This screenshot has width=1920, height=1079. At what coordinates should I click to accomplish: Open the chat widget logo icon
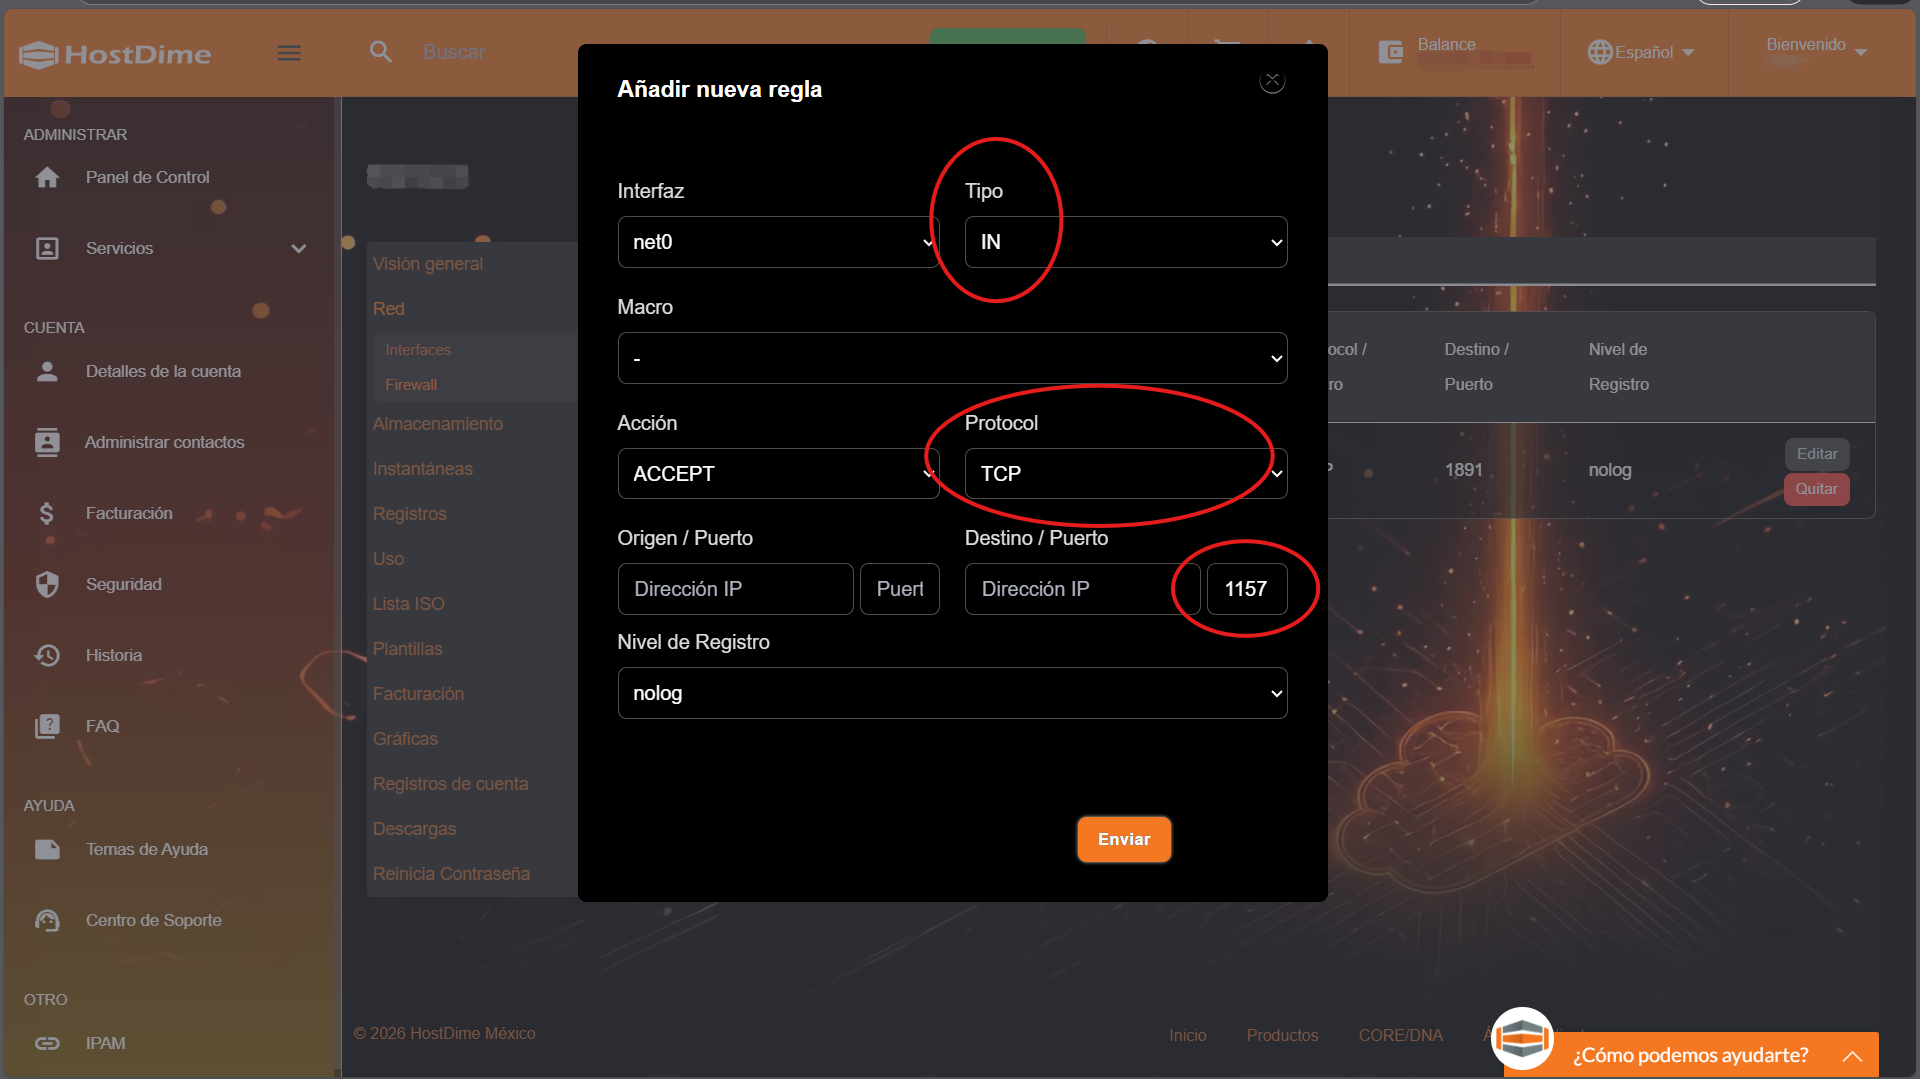point(1521,1038)
